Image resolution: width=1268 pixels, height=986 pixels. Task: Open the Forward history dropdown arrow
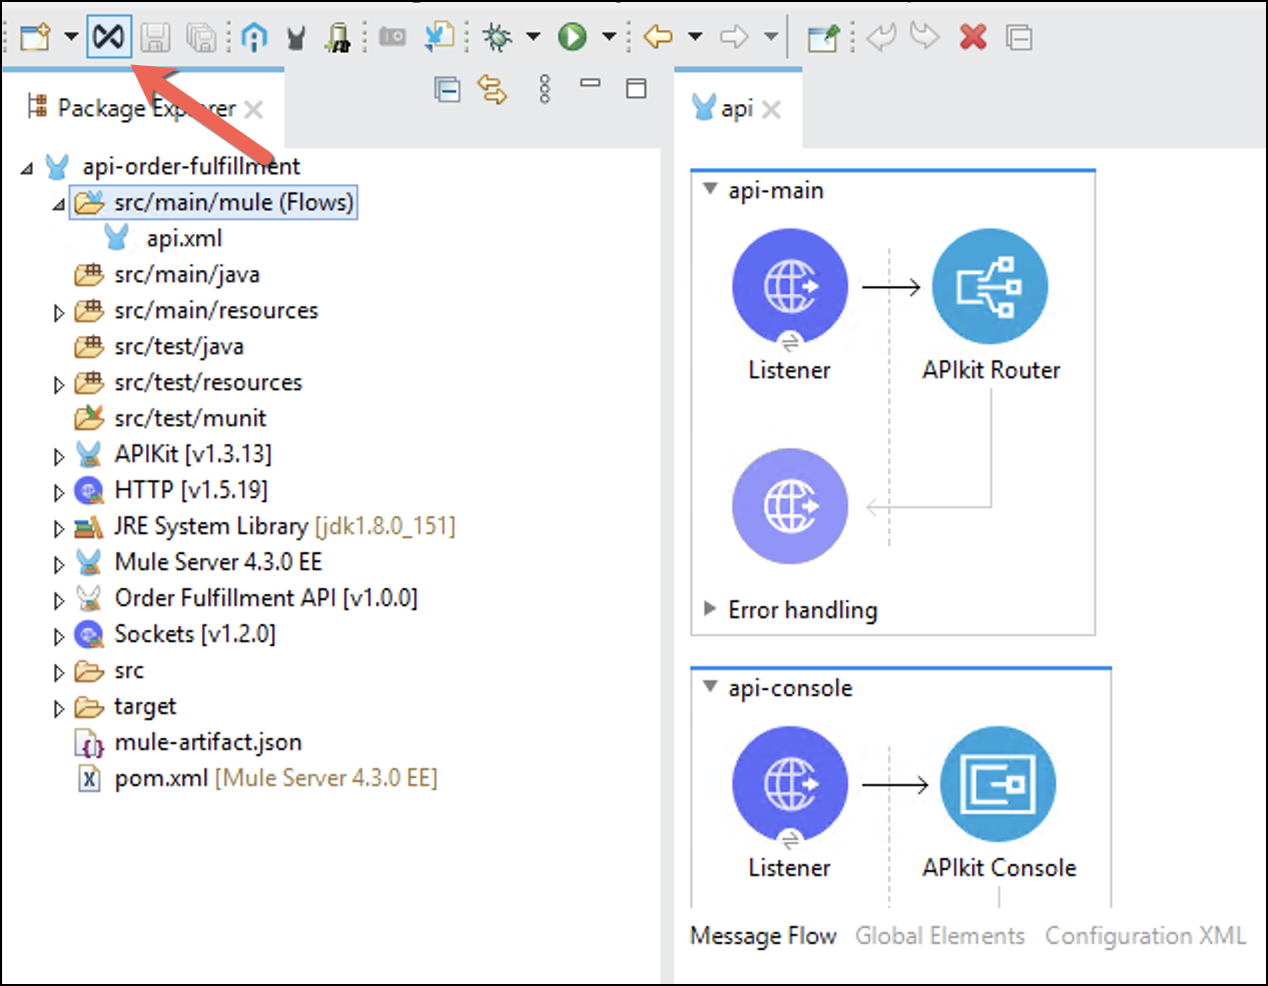771,37
